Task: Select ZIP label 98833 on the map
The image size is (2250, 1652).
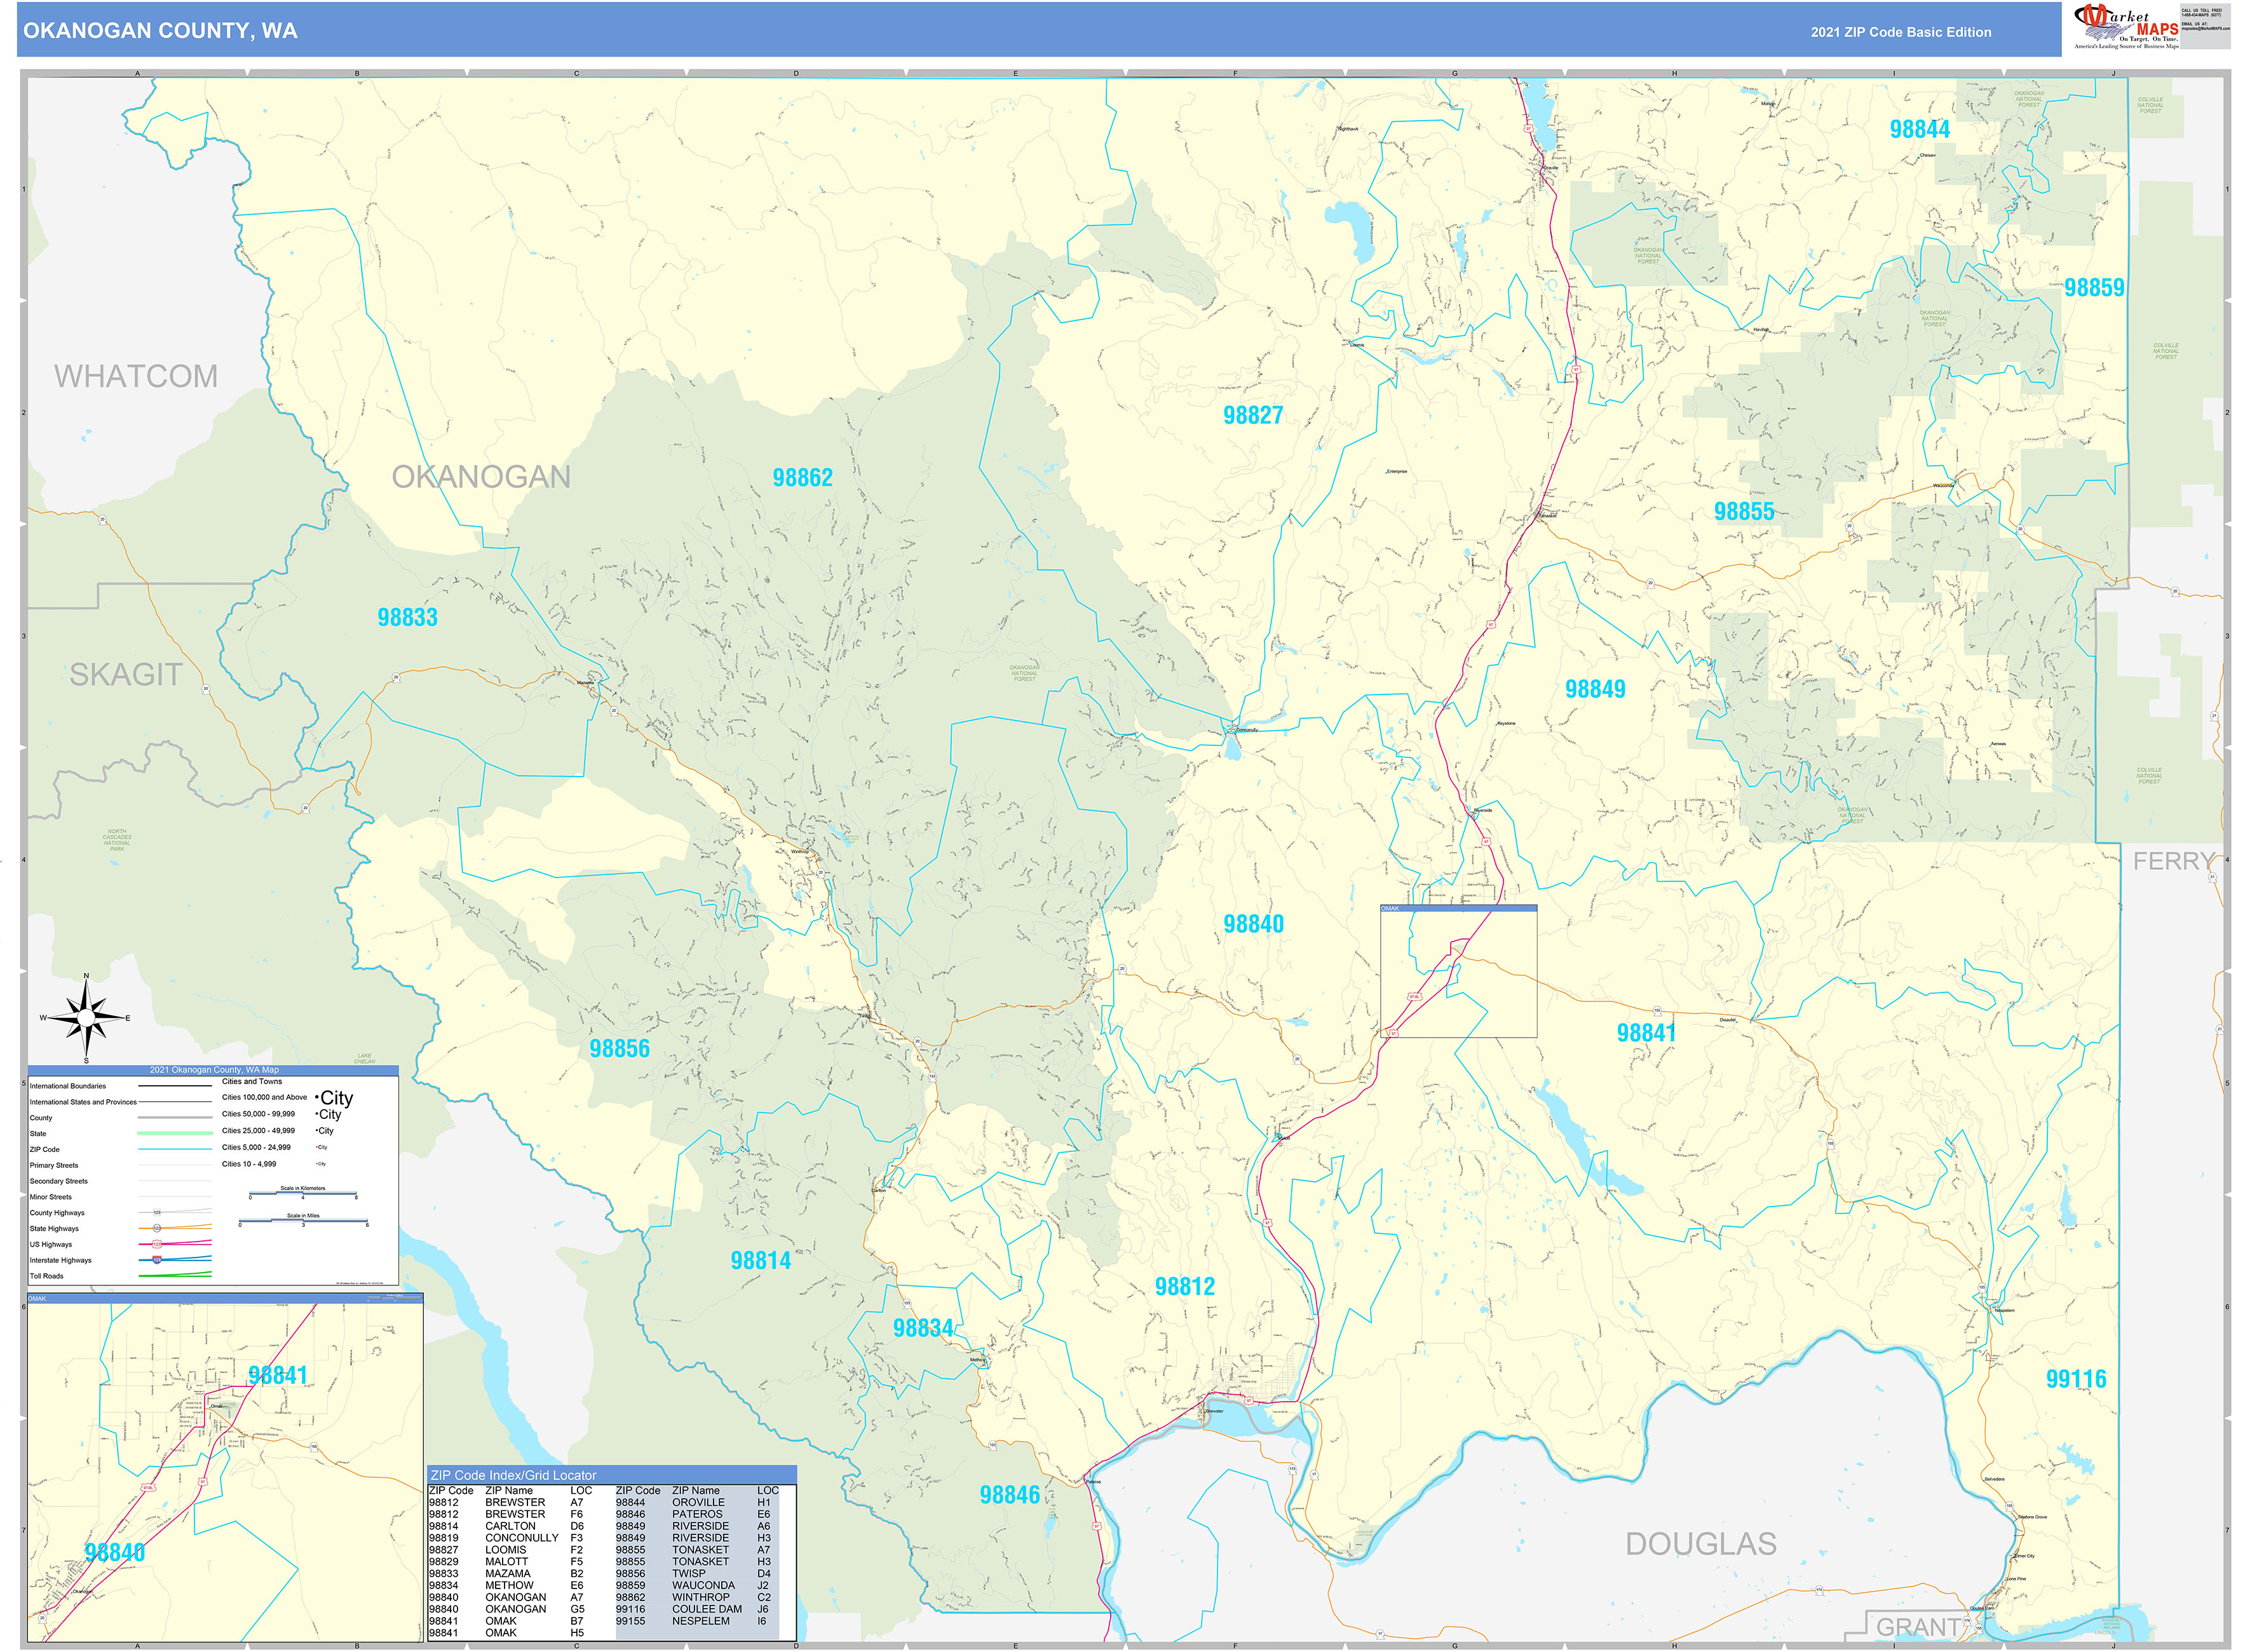Action: pyautogui.click(x=407, y=618)
